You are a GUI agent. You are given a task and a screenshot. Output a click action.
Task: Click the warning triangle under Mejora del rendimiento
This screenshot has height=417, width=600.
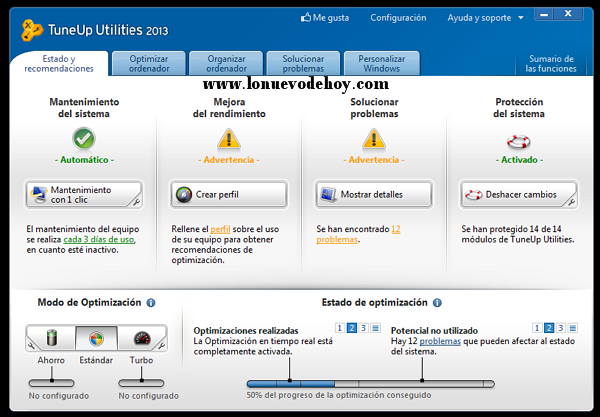(229, 139)
